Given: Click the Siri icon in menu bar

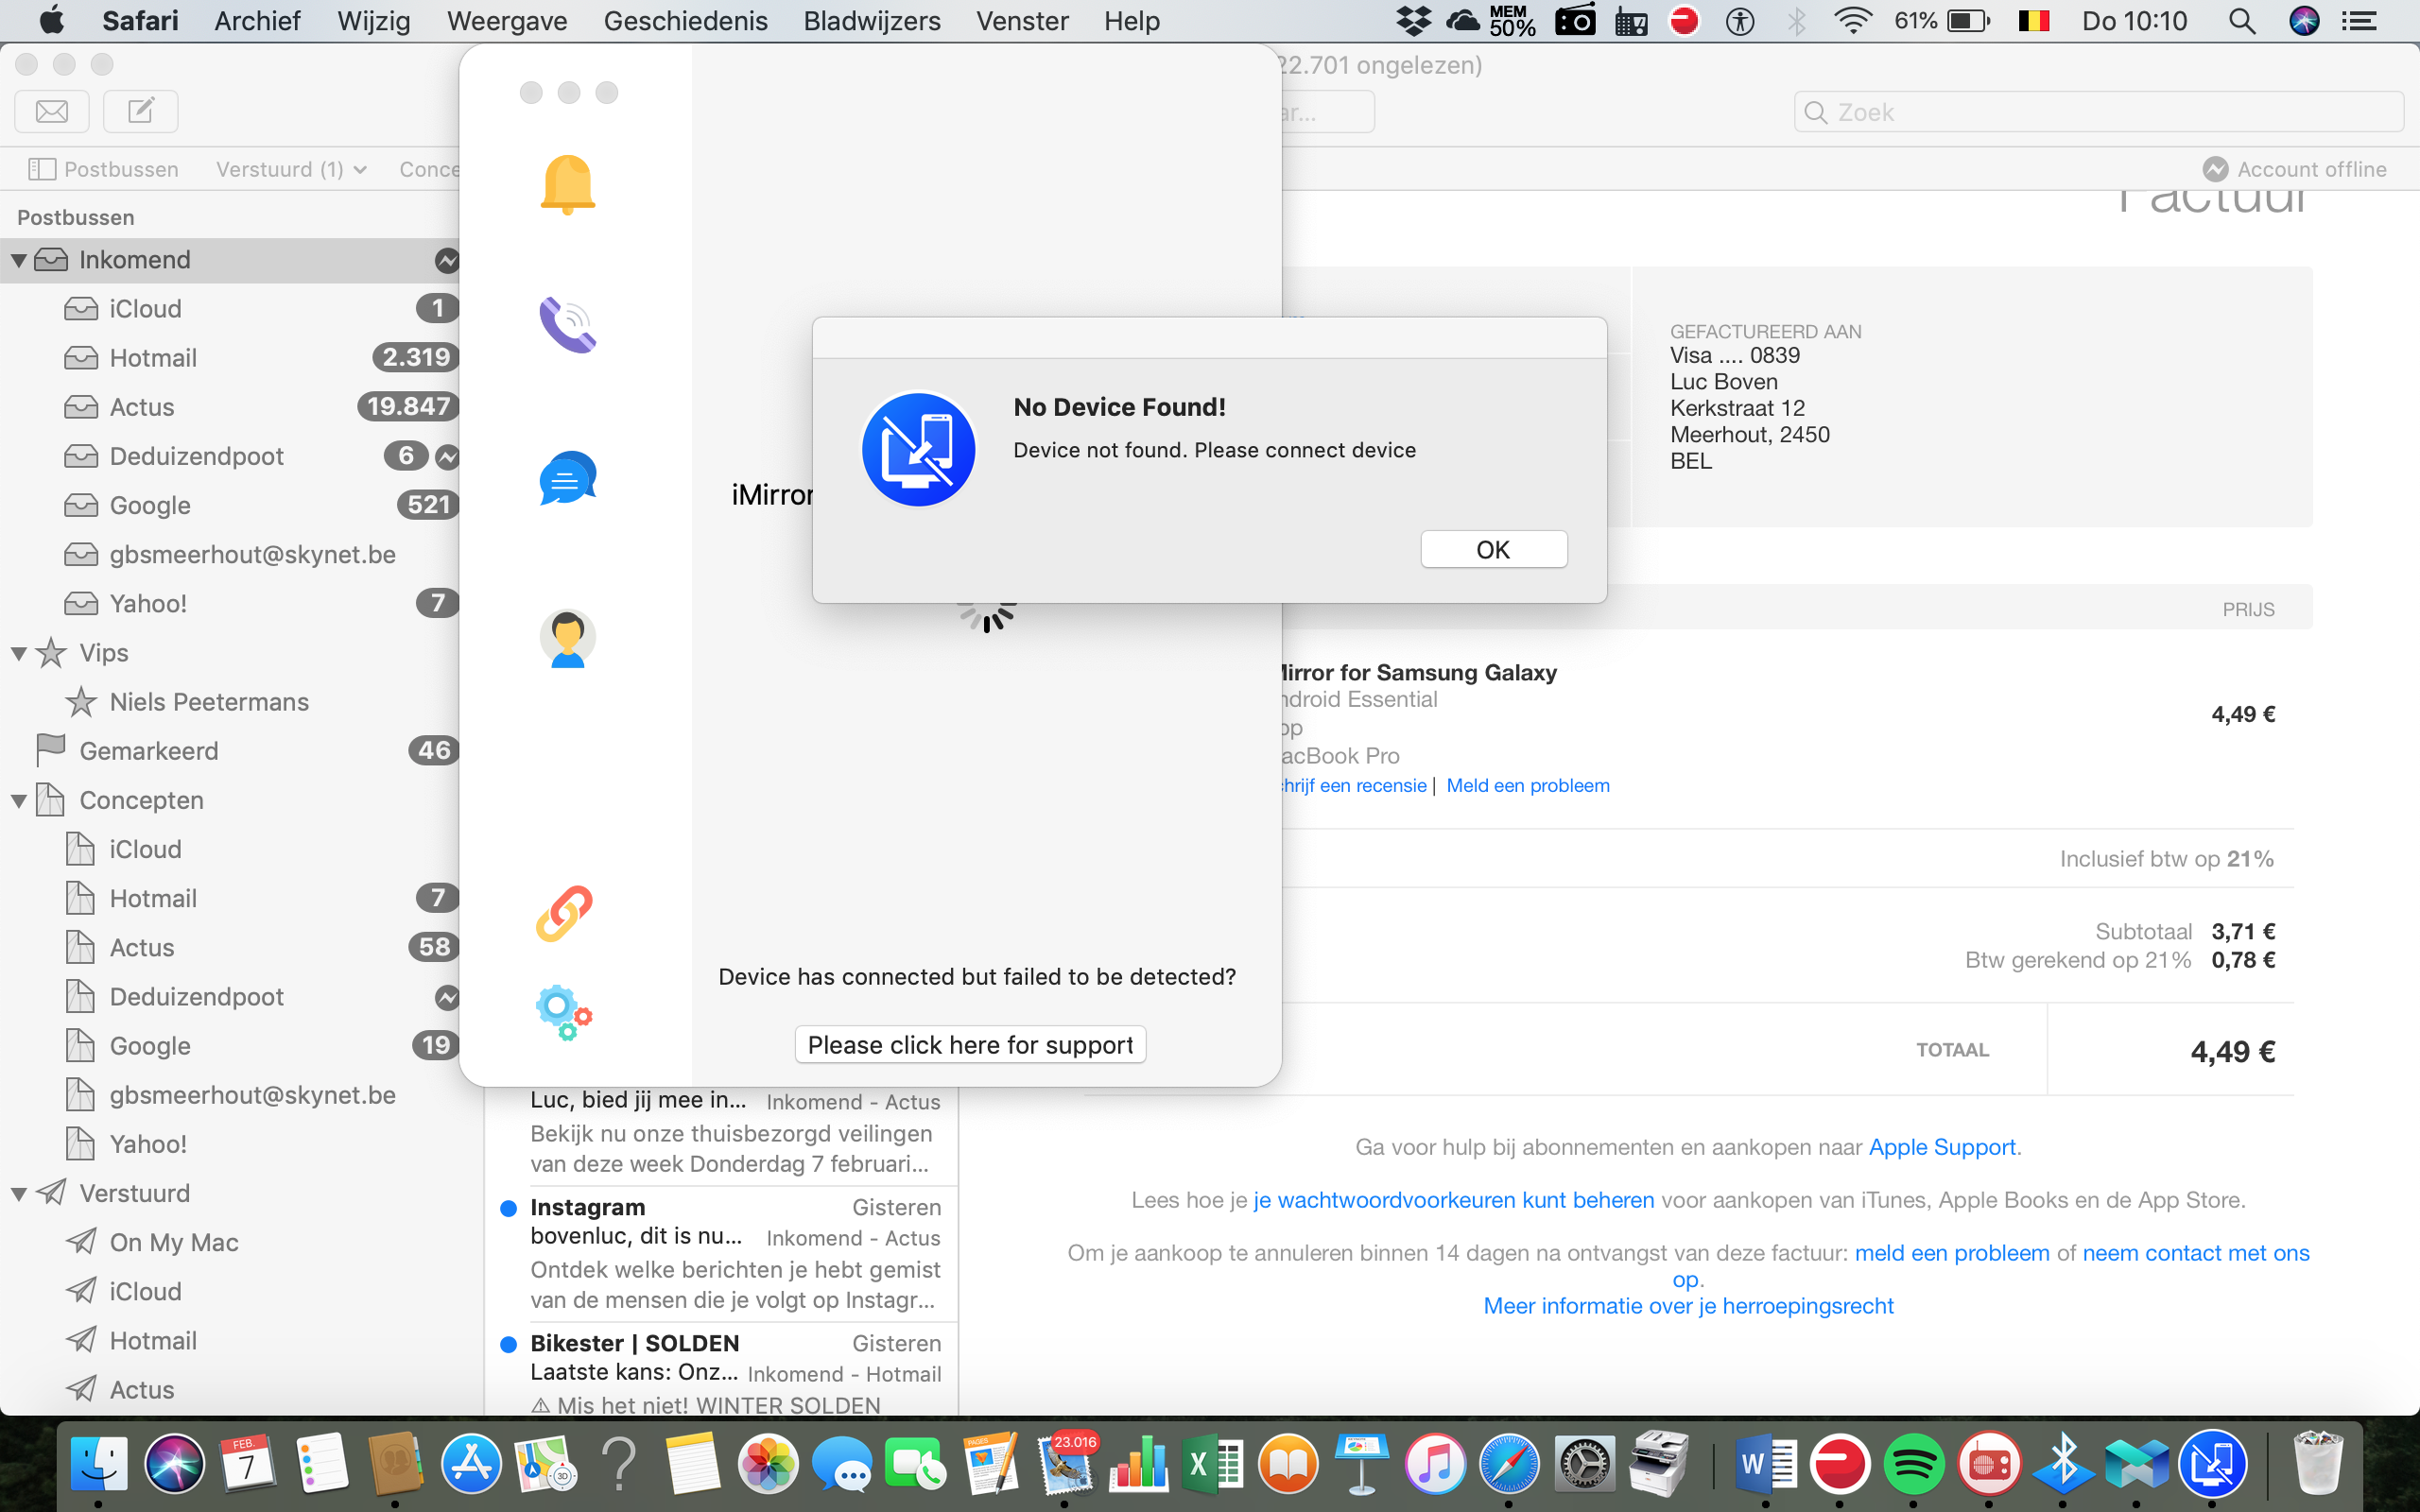Looking at the screenshot, I should click(2304, 21).
